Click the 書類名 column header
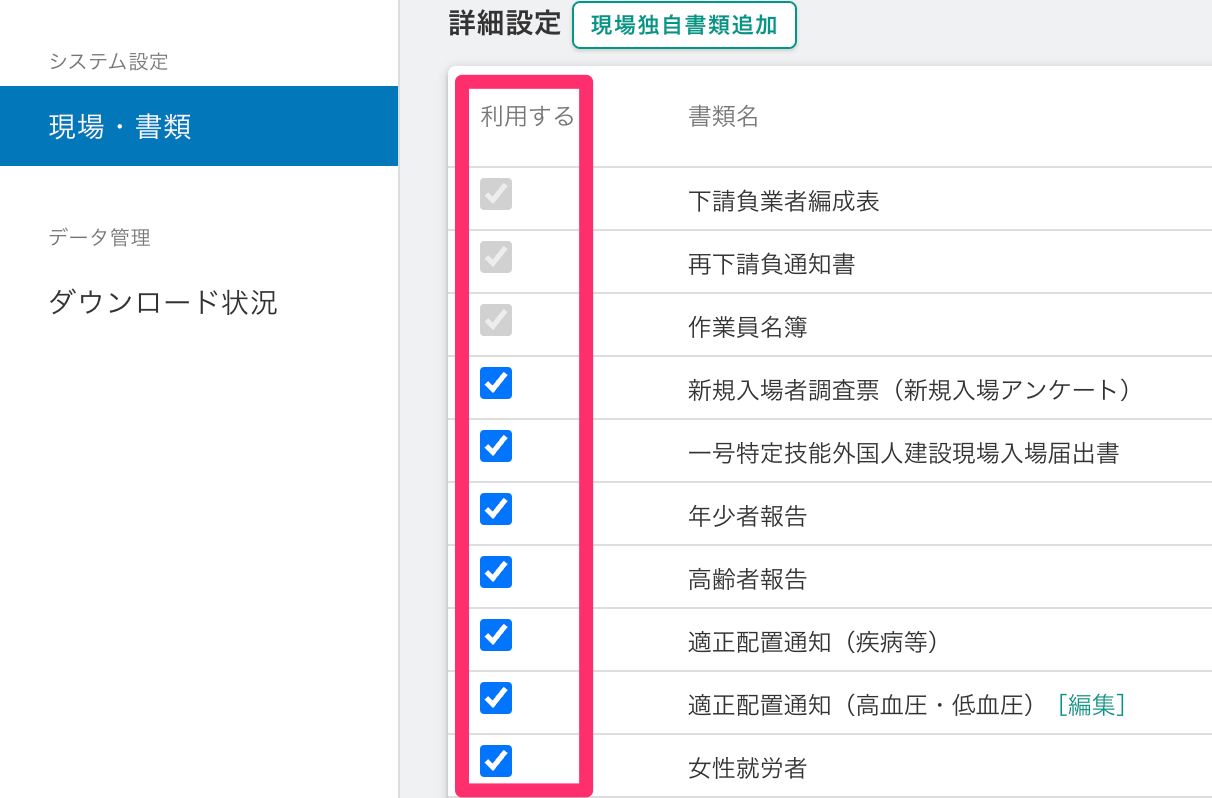Screen dimensions: 1212x798 click(723, 117)
